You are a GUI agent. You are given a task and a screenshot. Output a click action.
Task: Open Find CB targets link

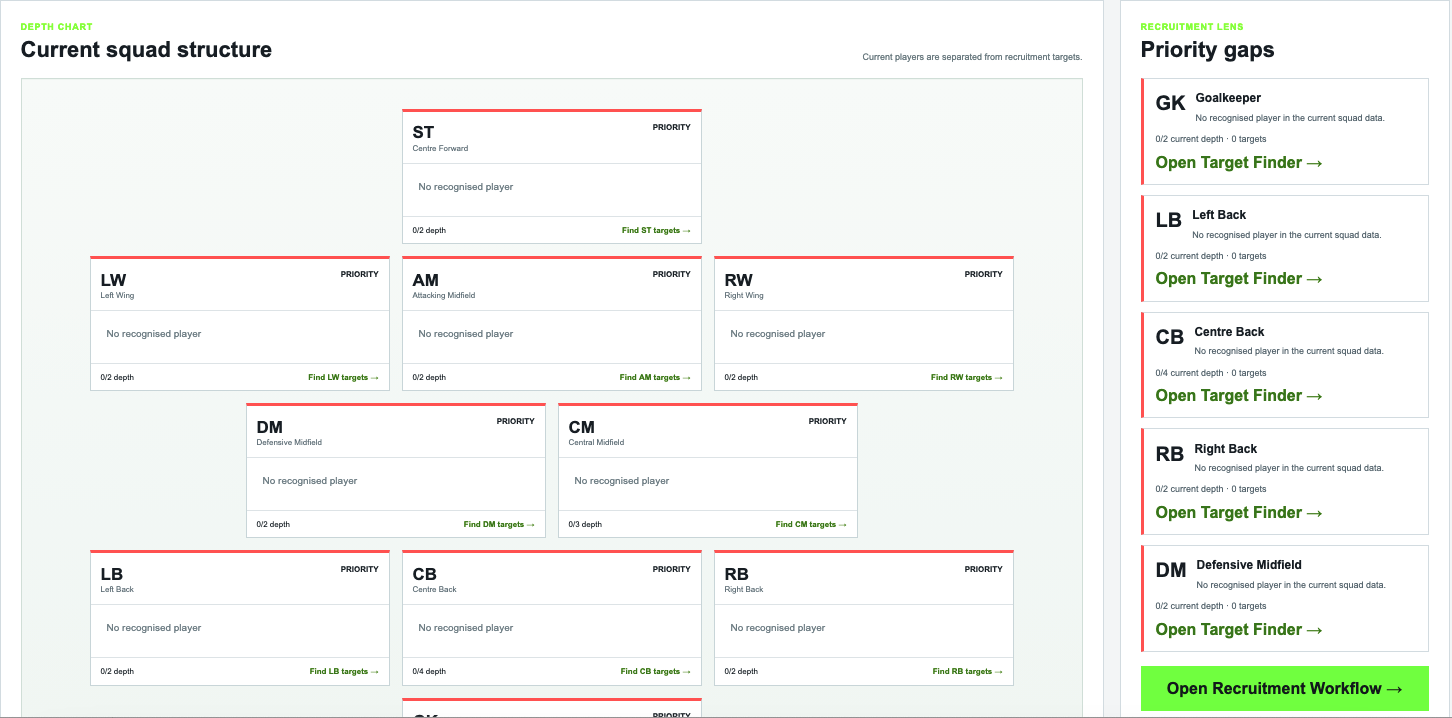click(656, 671)
